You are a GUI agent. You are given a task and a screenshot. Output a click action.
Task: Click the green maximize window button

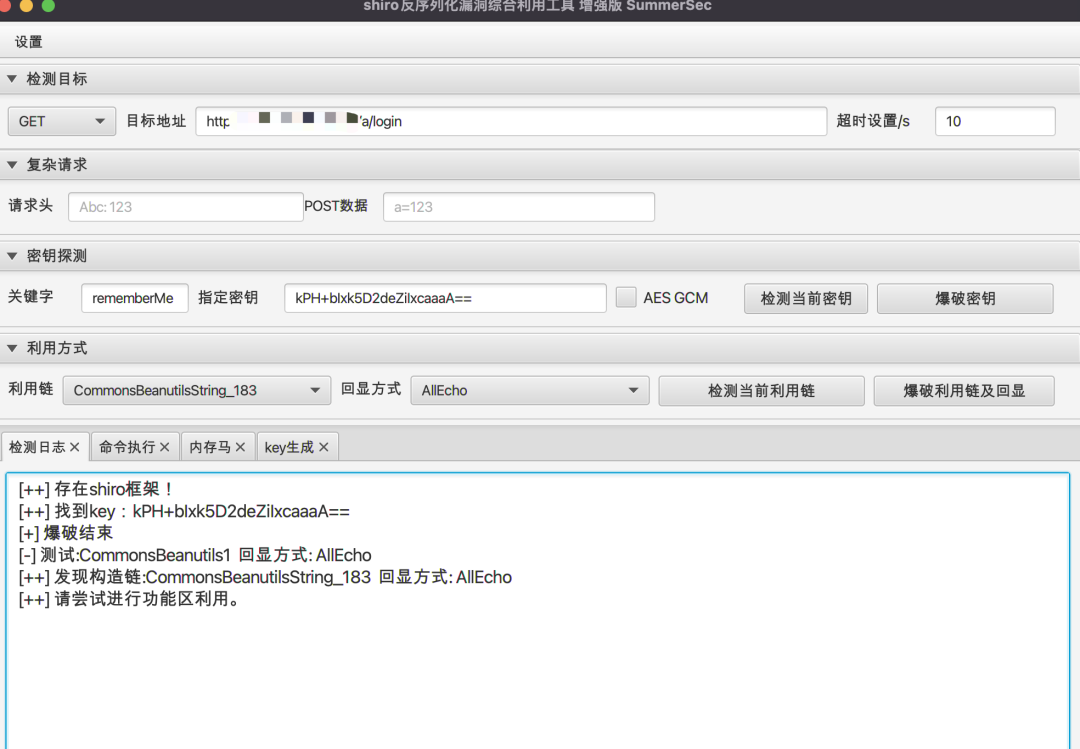[x=48, y=6]
